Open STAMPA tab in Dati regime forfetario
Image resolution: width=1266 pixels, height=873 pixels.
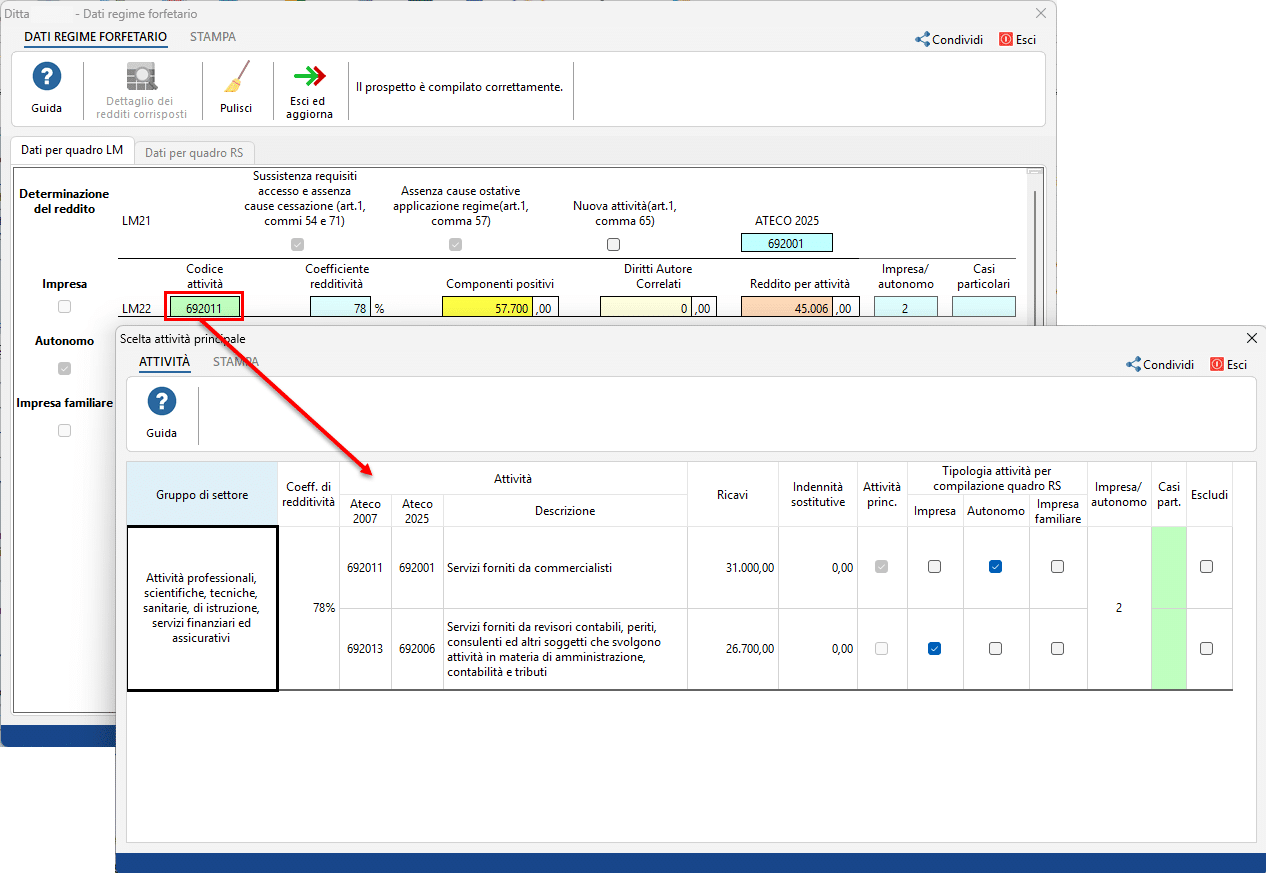213,37
